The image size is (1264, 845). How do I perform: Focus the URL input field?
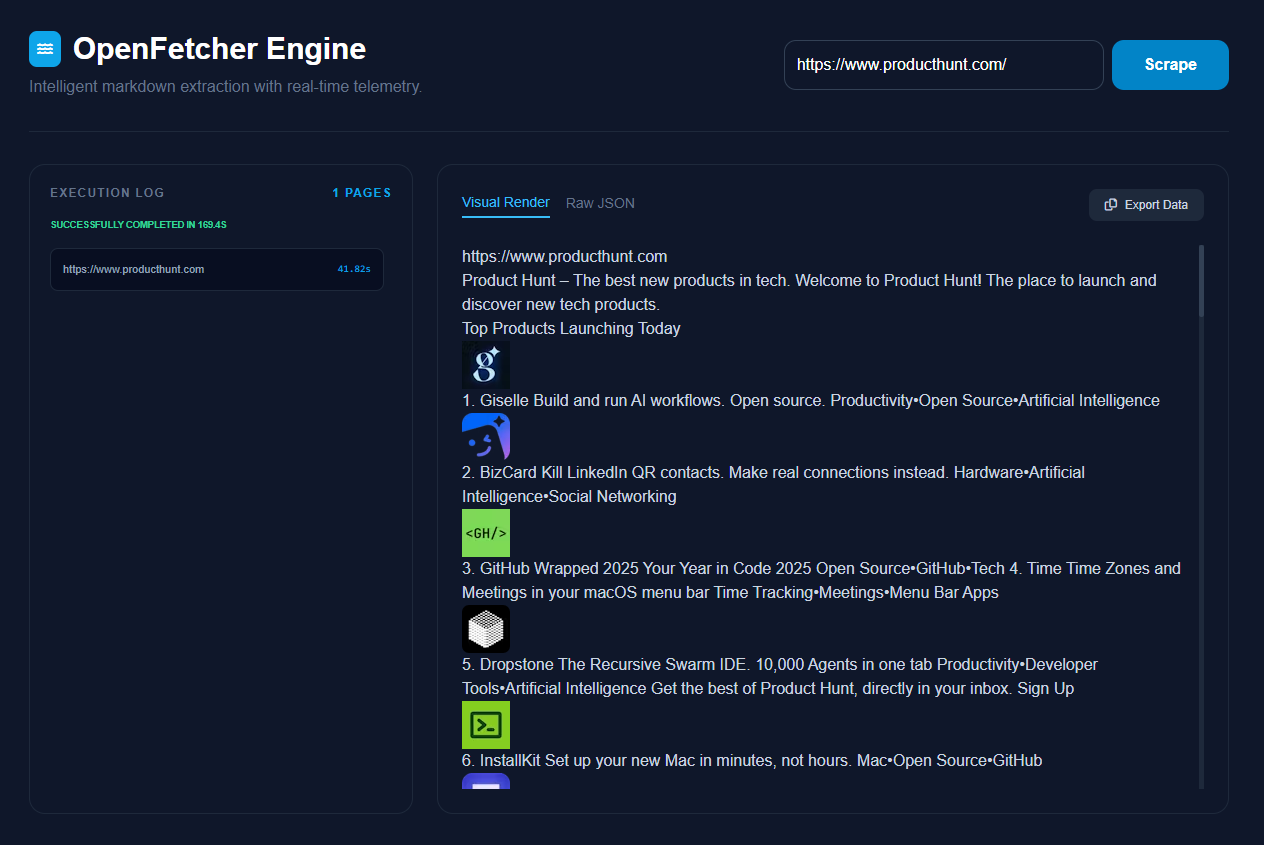click(x=944, y=65)
